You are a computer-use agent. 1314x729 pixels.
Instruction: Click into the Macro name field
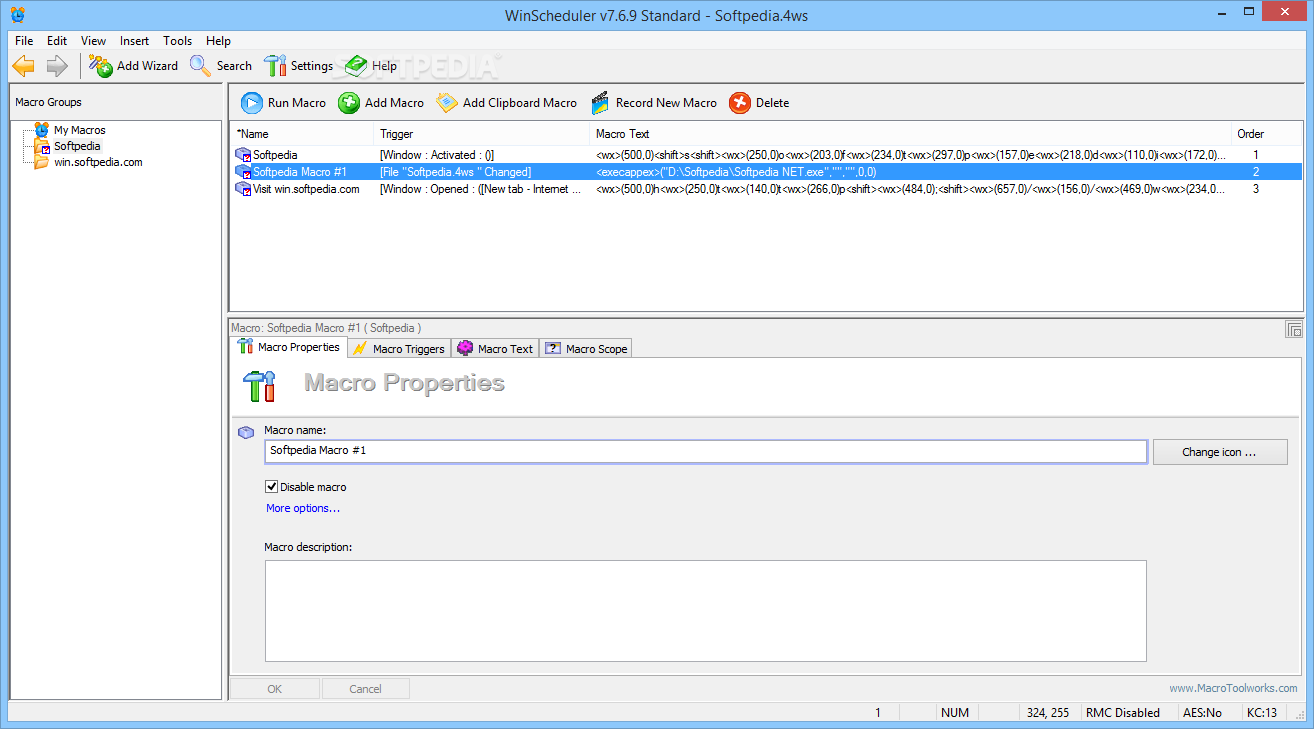706,451
